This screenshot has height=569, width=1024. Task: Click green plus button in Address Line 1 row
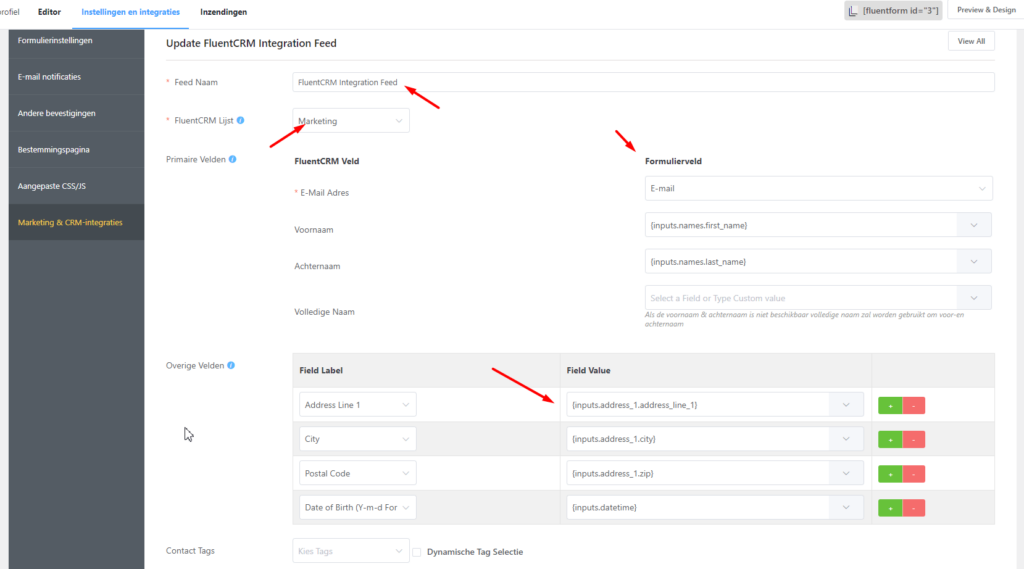tap(889, 405)
